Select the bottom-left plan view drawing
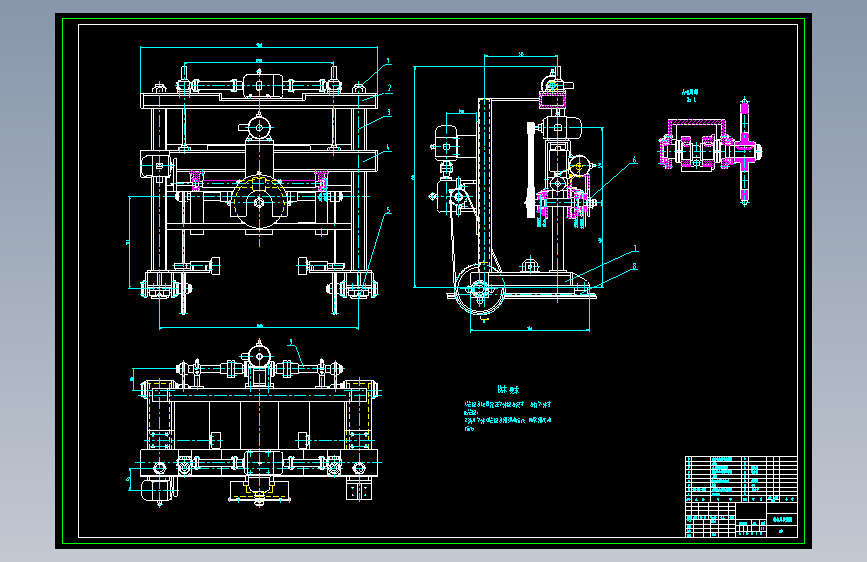The image size is (867, 562). coord(255,423)
